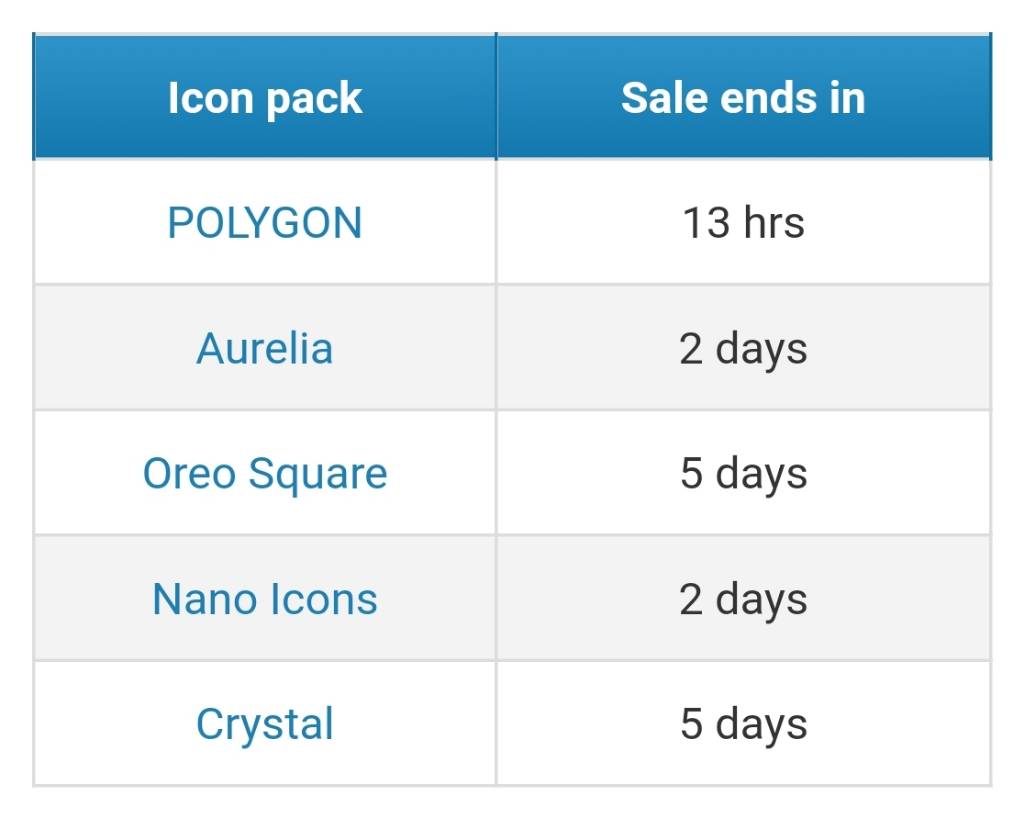
Task: Click the word 'pack' in the header
Action: tap(314, 100)
